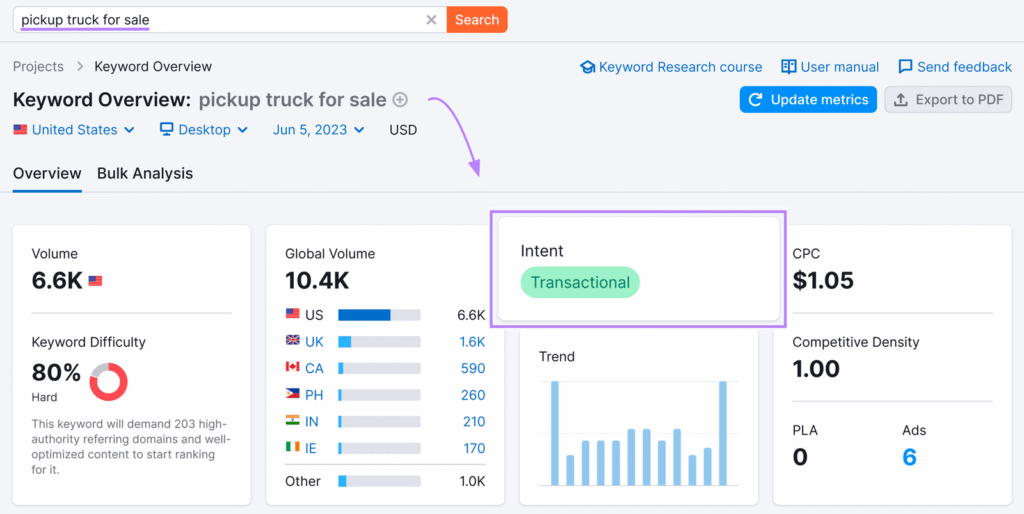Screen dimensions: 1024x514
Task: Select the Overview tab
Action: (x=47, y=173)
